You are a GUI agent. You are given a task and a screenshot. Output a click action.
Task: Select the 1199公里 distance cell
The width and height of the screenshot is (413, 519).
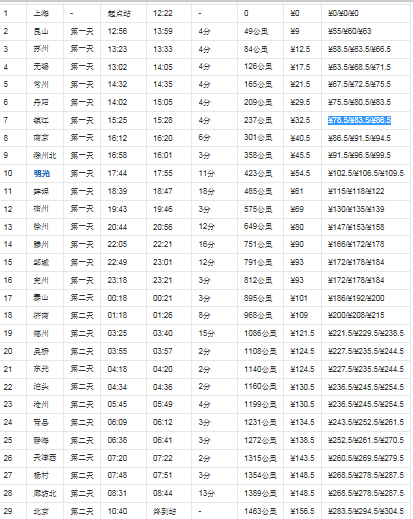point(260,404)
